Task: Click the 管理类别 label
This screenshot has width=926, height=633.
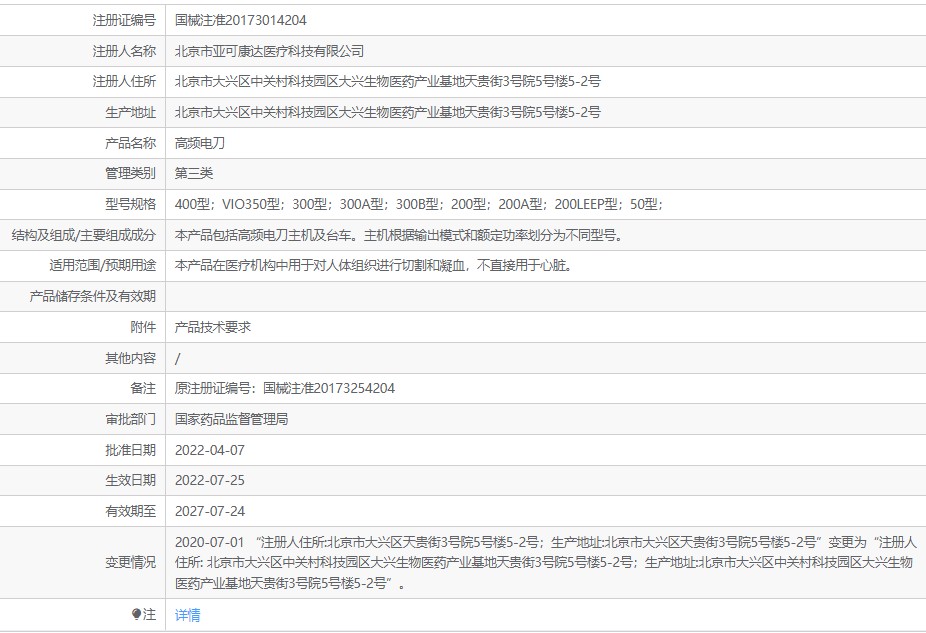Action: click(x=131, y=173)
